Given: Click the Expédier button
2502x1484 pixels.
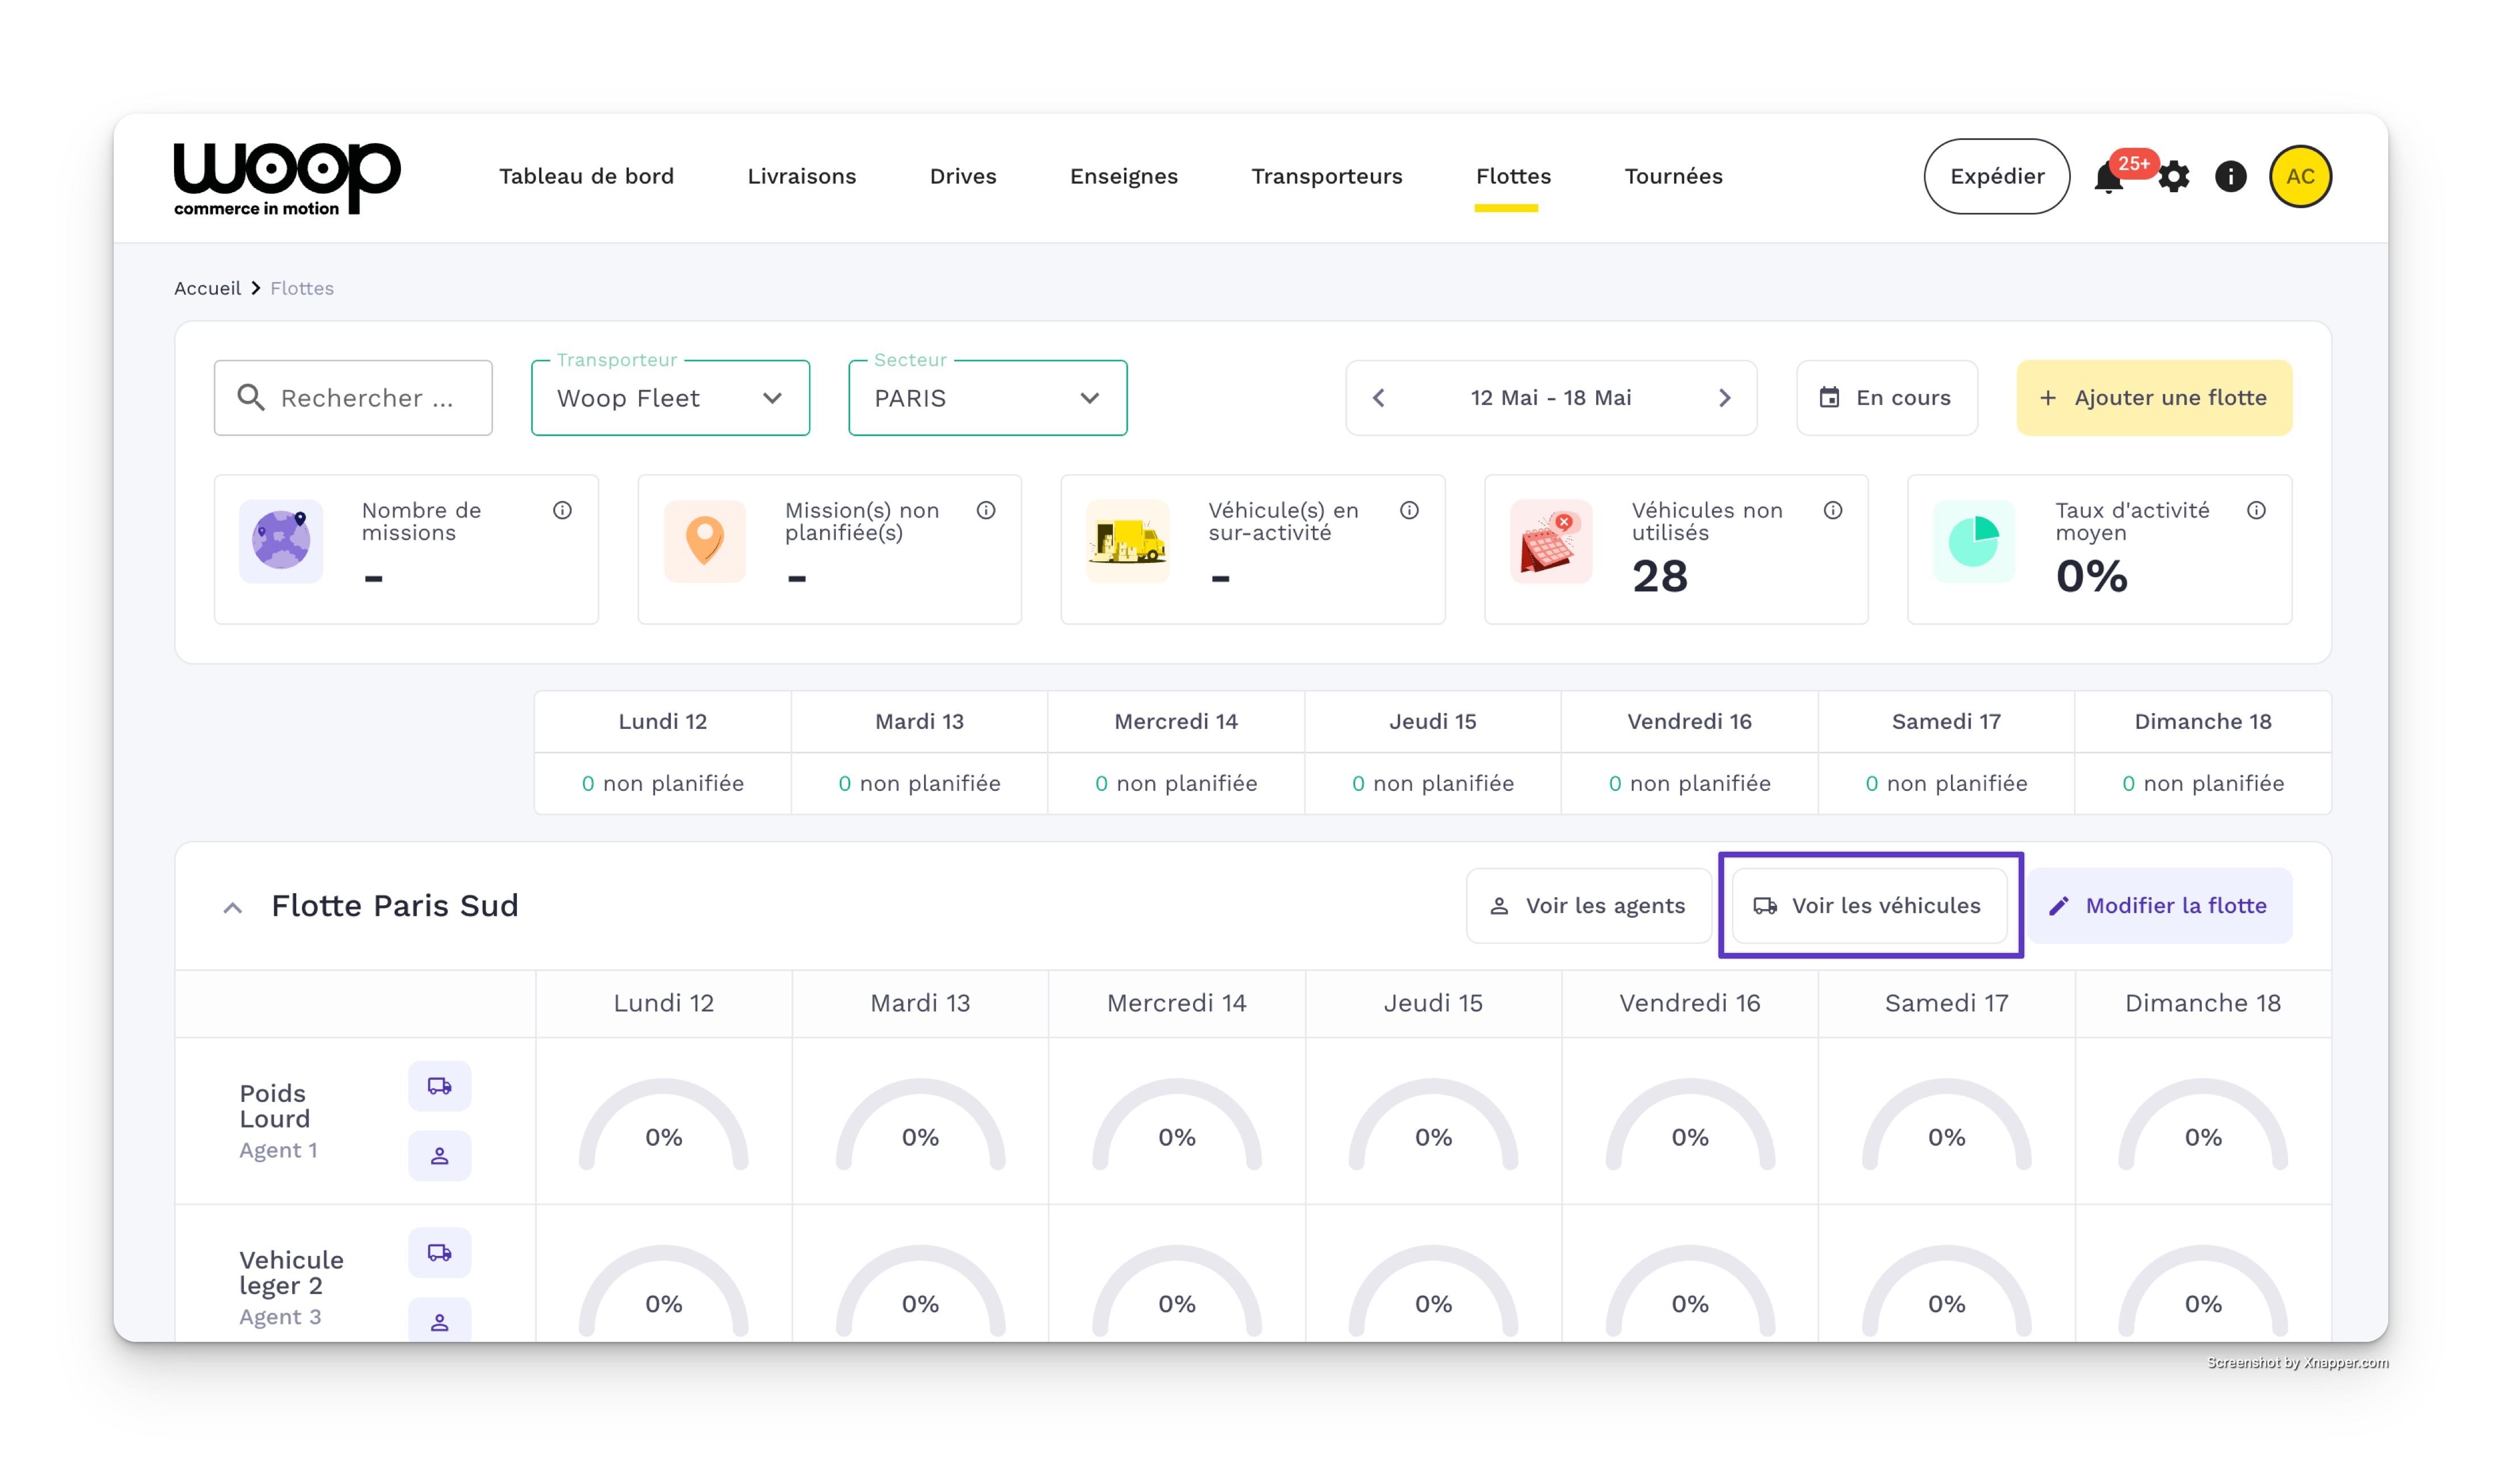Looking at the screenshot, I should coord(1996,177).
